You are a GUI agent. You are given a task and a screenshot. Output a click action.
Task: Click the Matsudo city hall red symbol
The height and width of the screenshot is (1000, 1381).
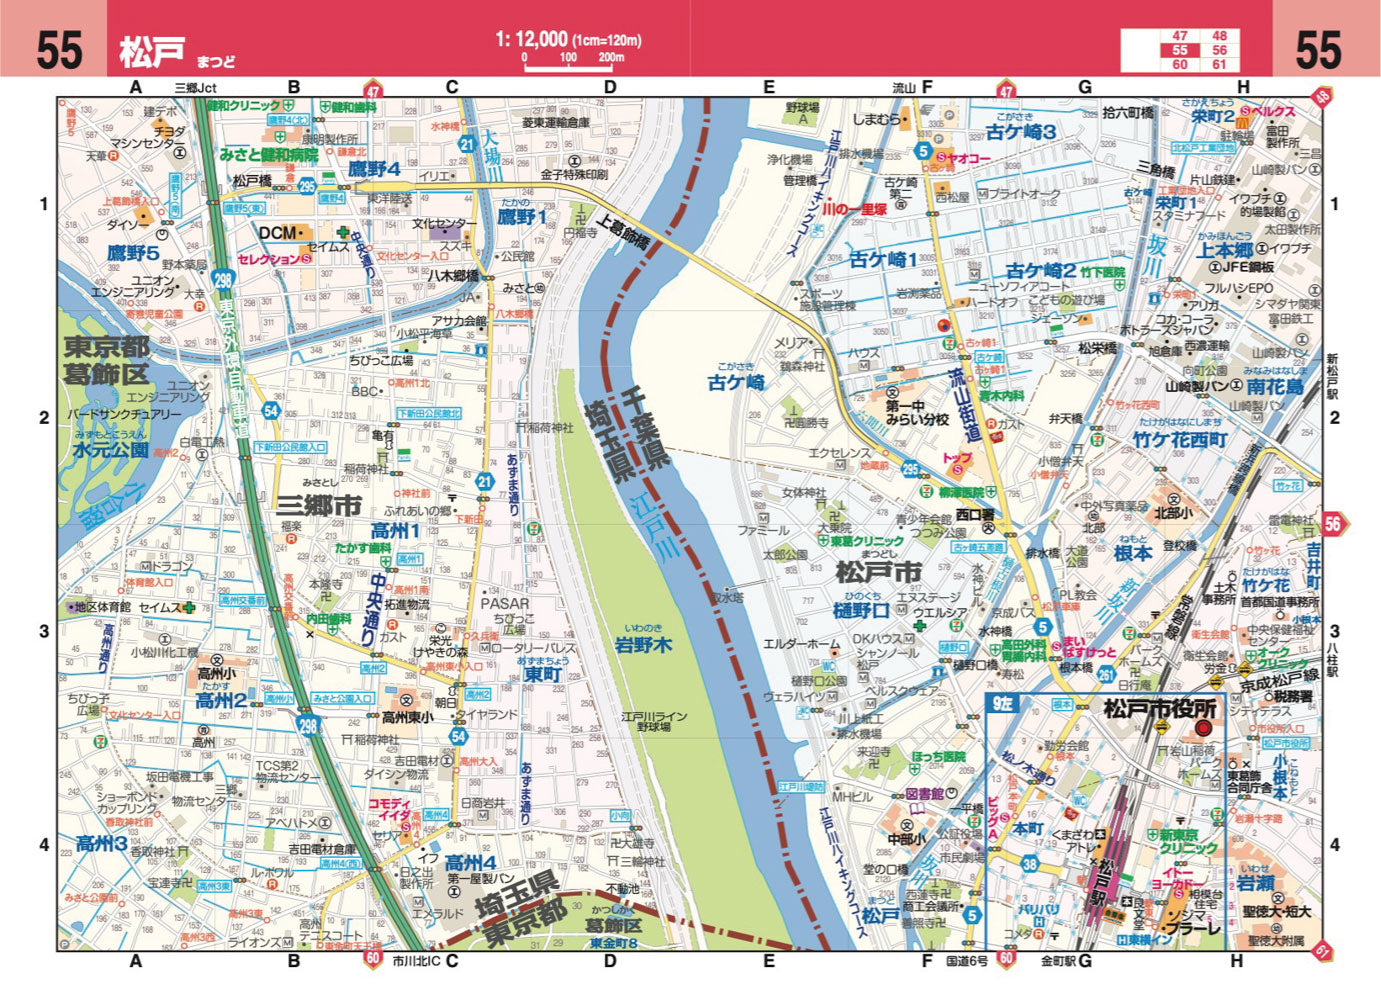1204,729
